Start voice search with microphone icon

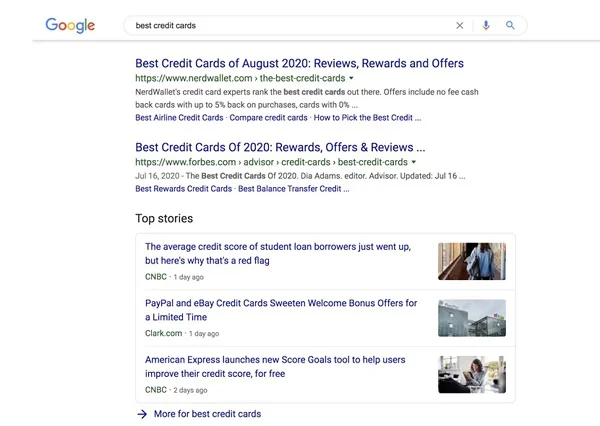[x=486, y=26]
